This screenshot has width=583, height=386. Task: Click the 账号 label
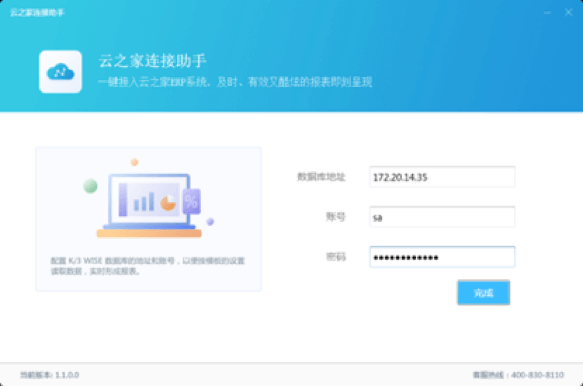click(336, 217)
